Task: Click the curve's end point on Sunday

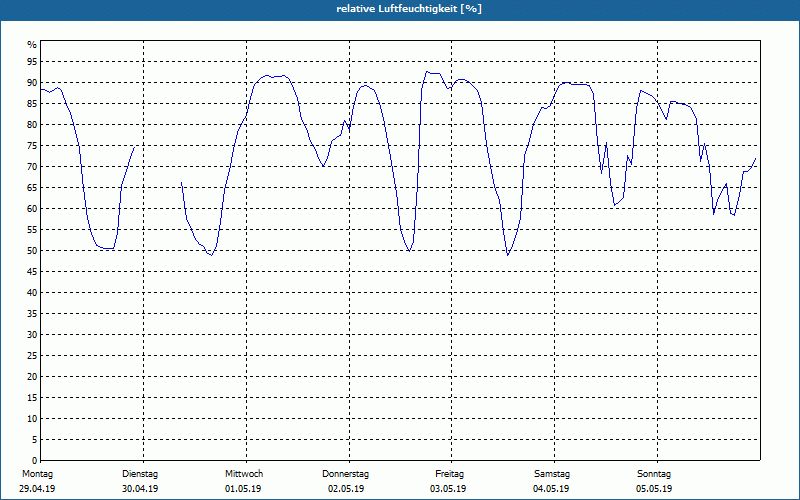Action: coord(756,159)
